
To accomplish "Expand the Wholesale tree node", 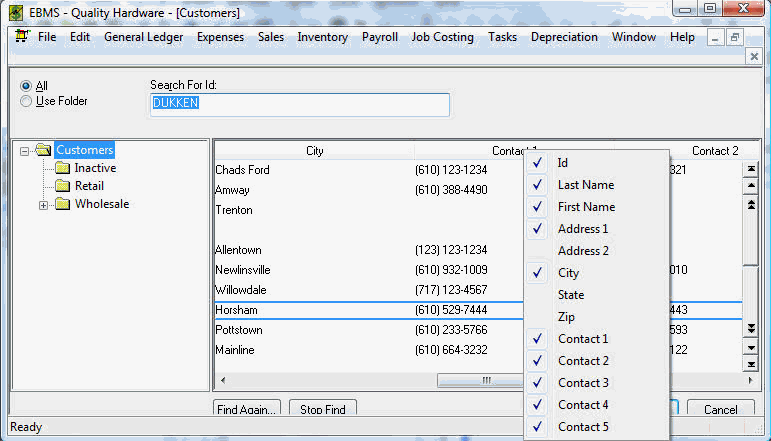I will pyautogui.click(x=43, y=205).
